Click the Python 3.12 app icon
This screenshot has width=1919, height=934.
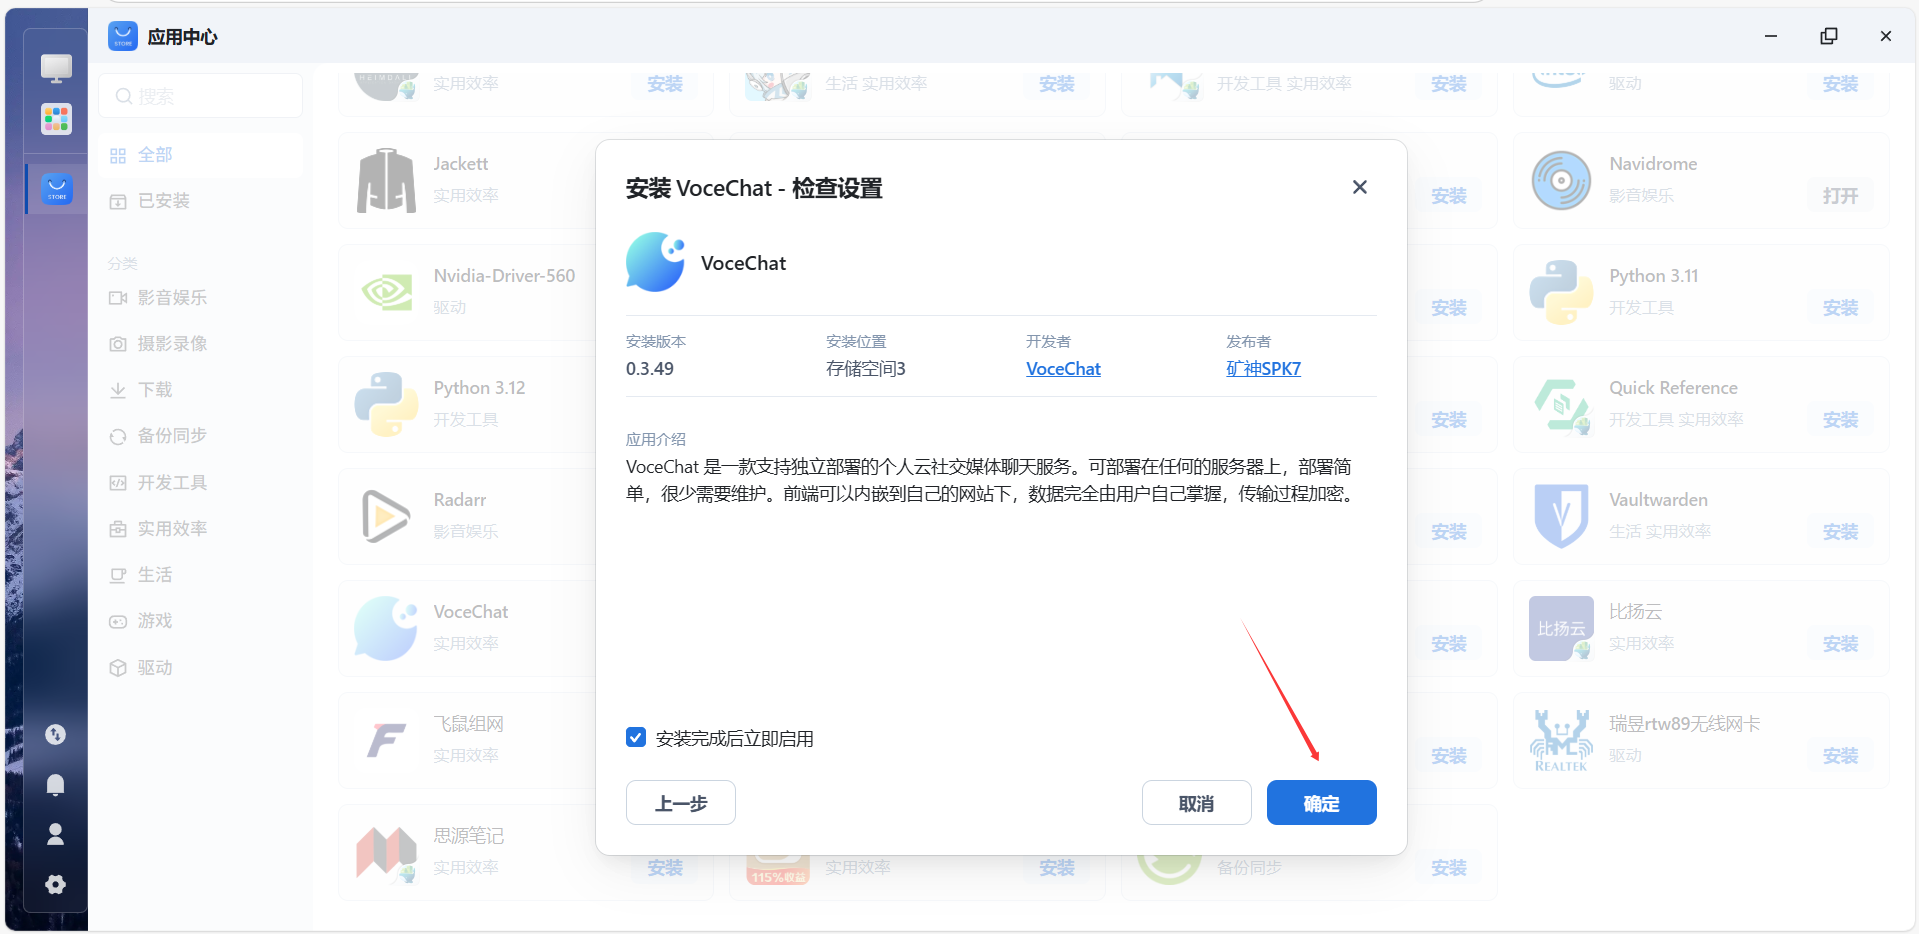tap(386, 404)
